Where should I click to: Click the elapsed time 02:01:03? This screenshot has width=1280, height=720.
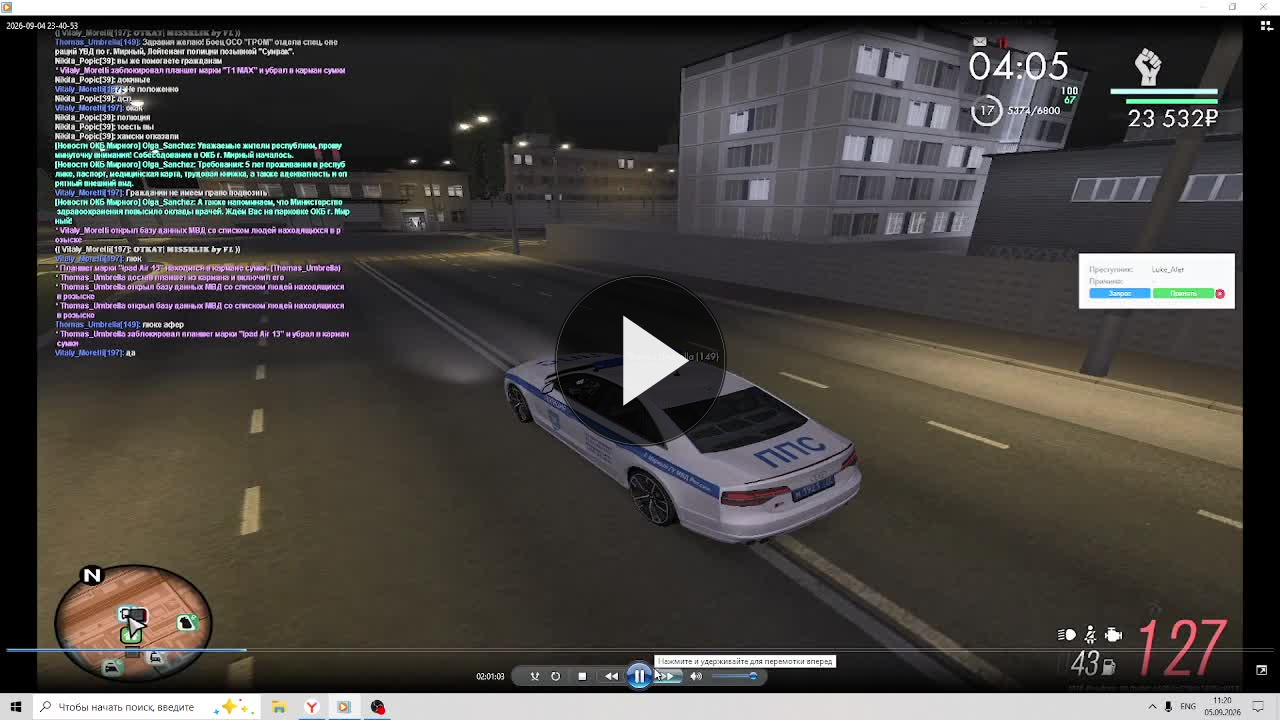point(490,677)
